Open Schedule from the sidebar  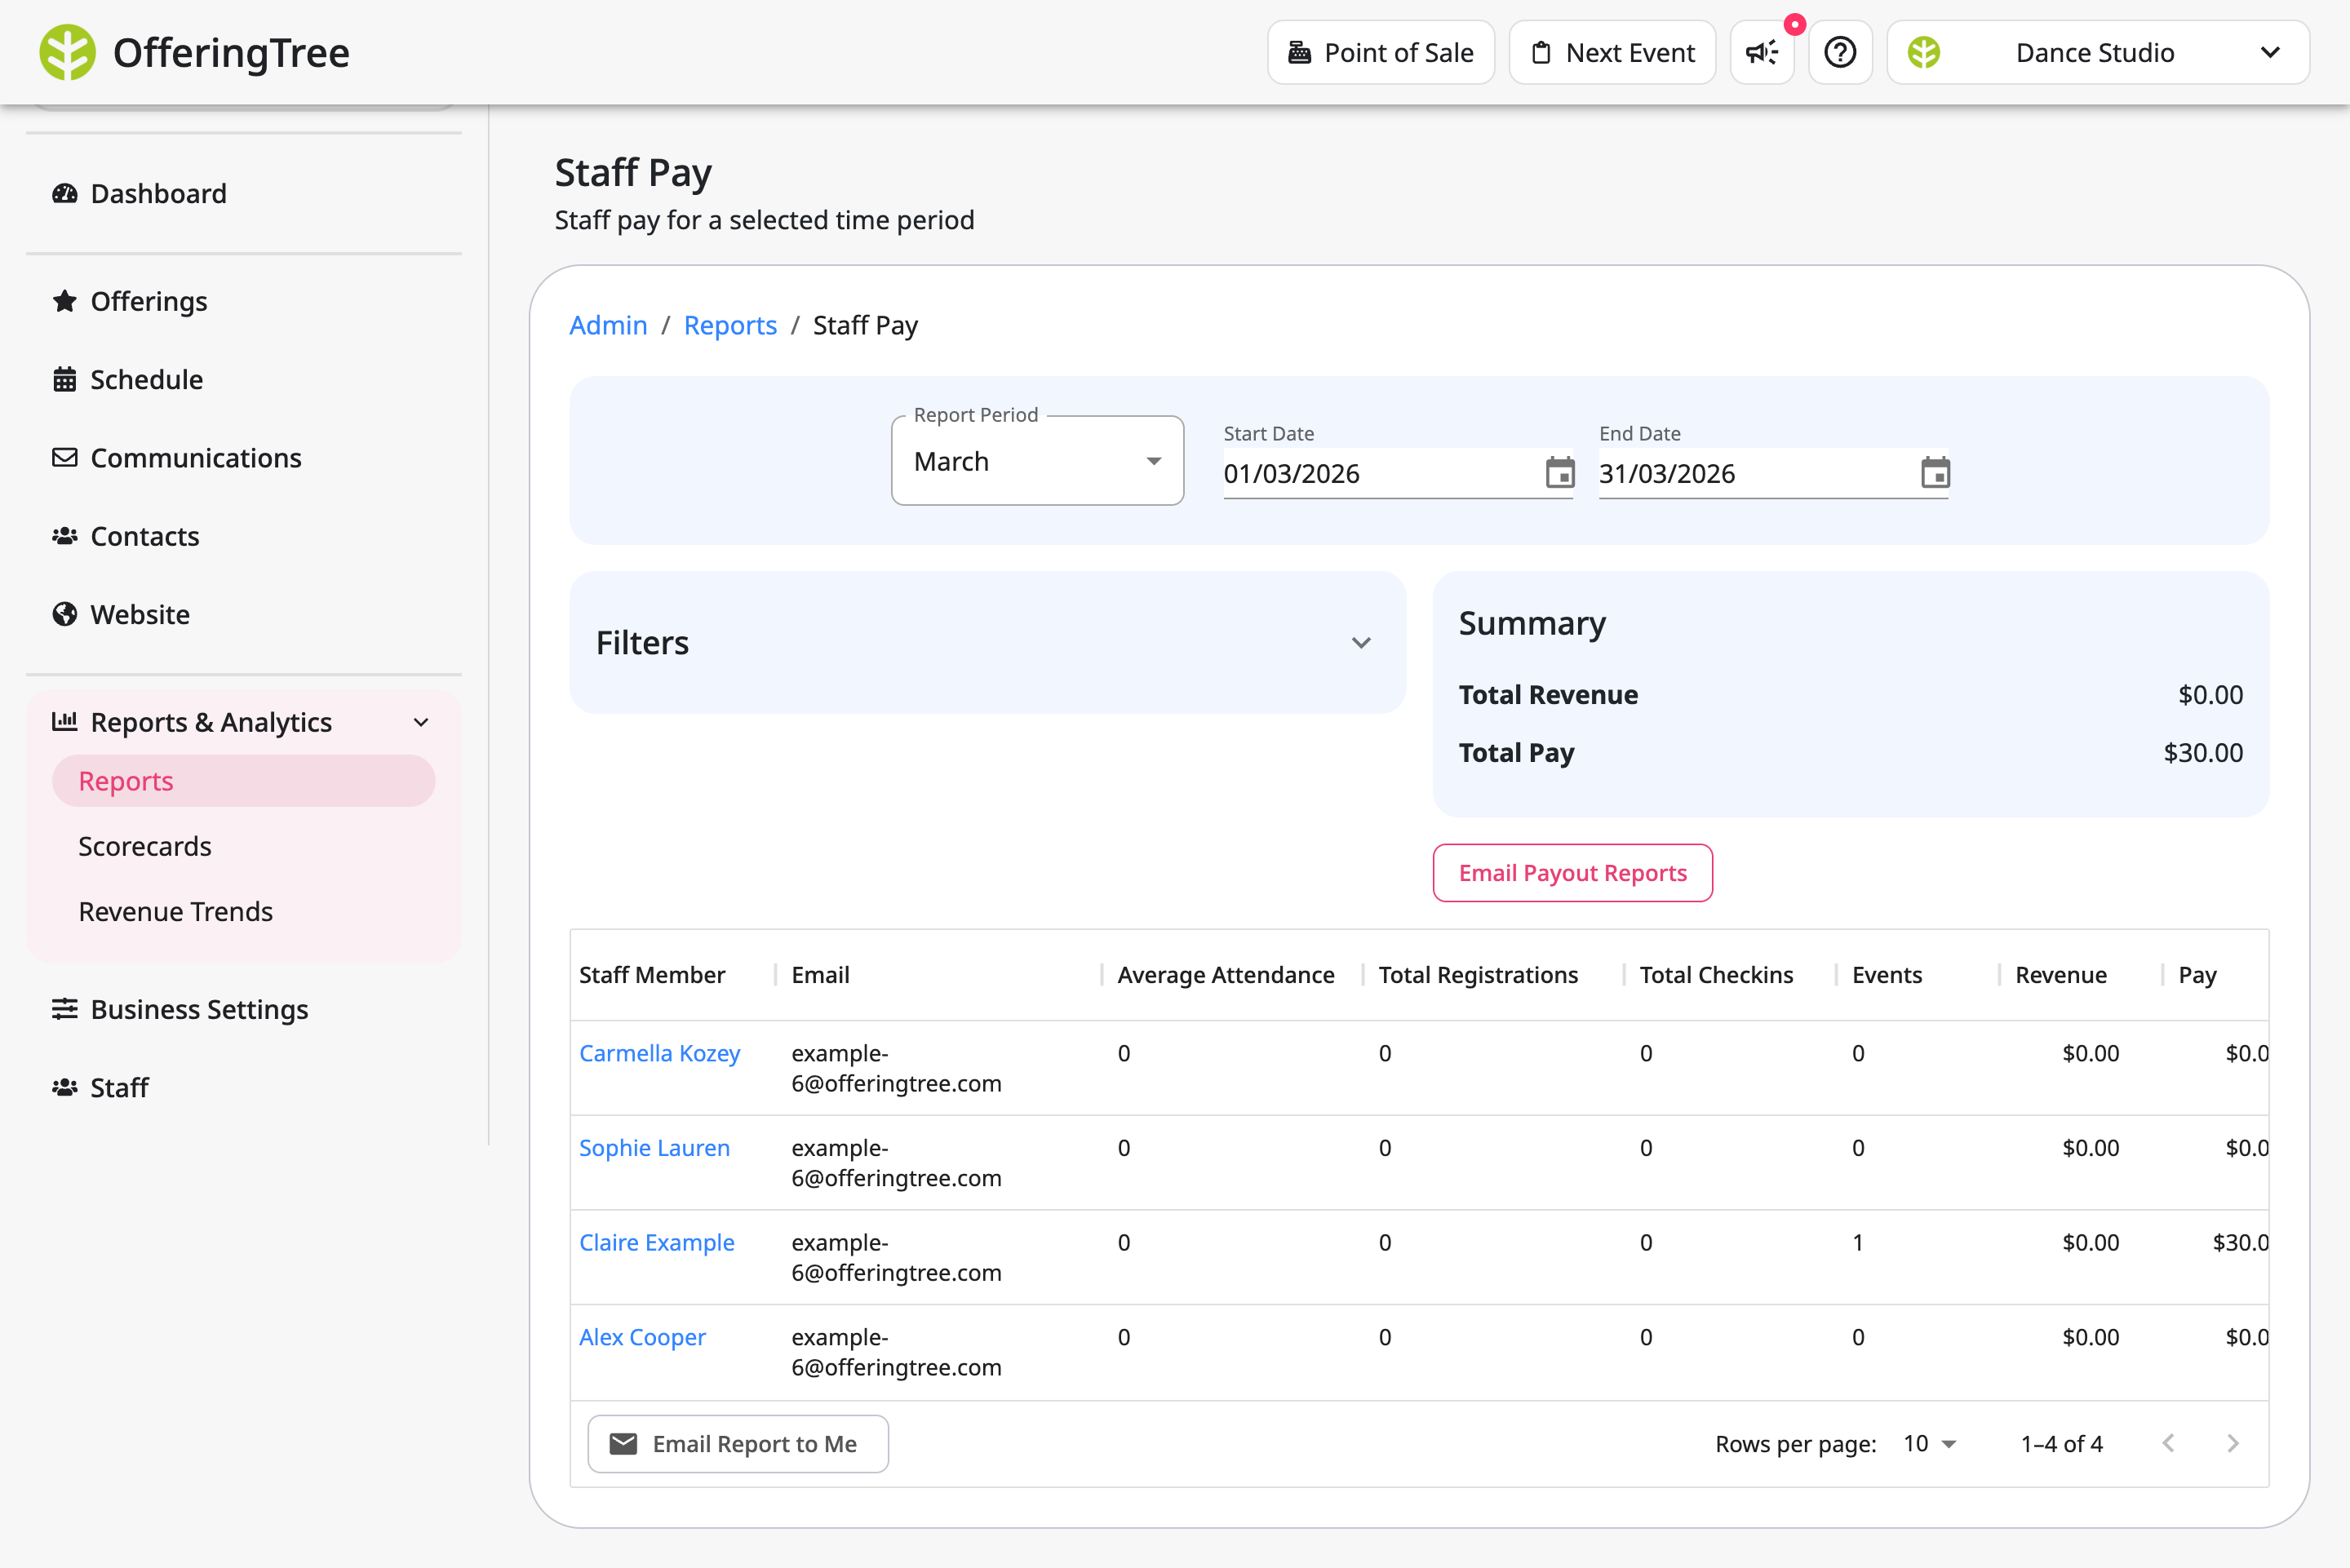click(146, 380)
